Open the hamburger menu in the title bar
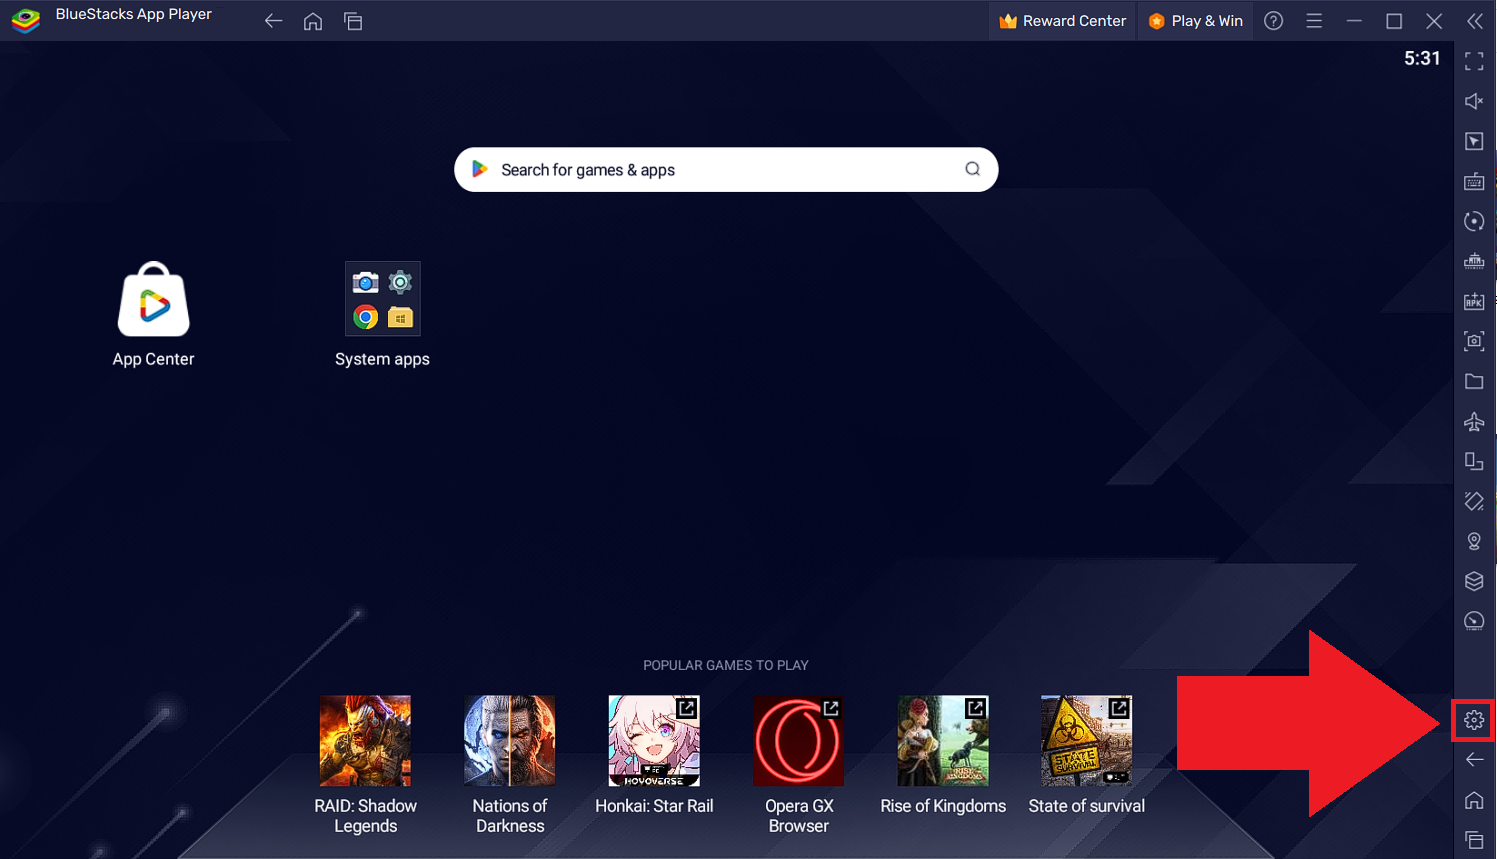The width and height of the screenshot is (1497, 859). click(x=1314, y=21)
